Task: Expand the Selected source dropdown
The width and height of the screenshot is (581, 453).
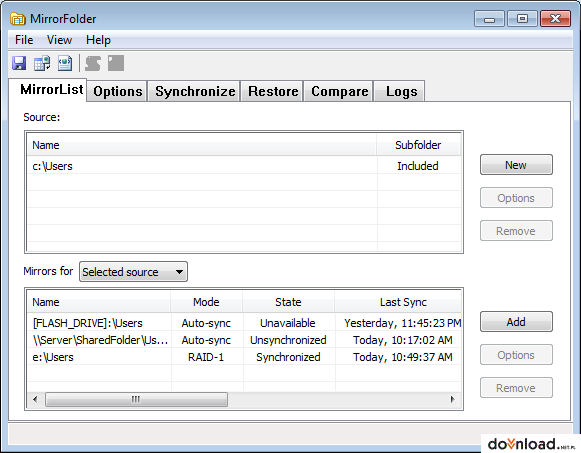Action: [133, 272]
